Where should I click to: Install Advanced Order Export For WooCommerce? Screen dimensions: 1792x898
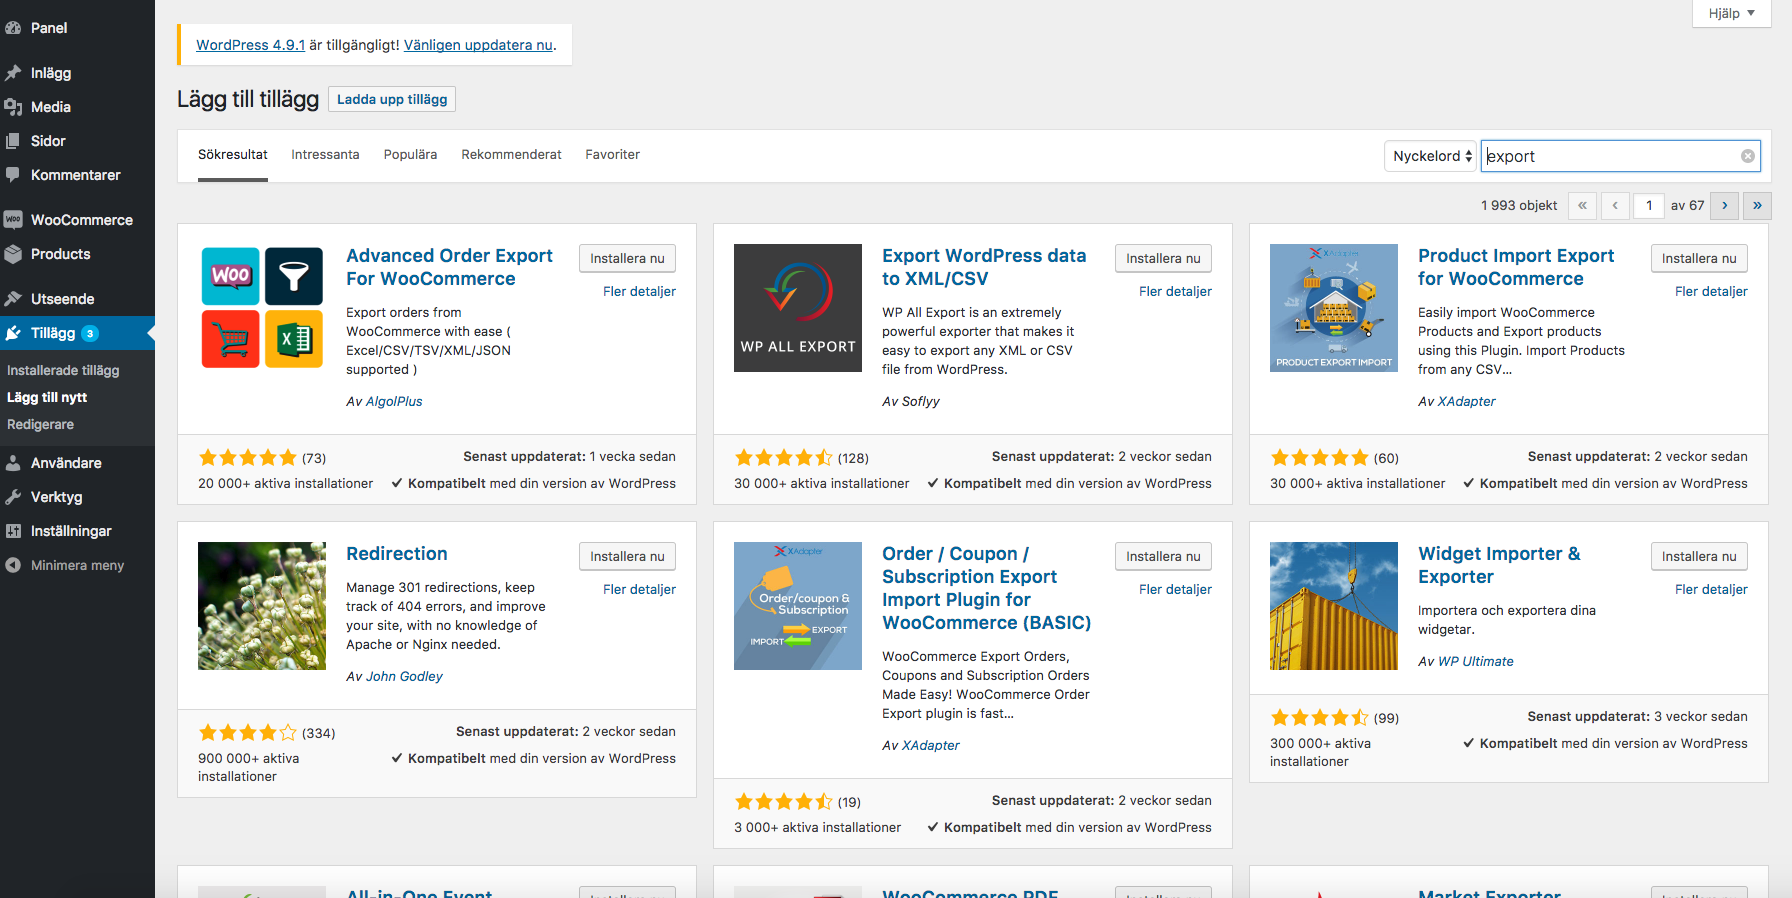coord(627,258)
